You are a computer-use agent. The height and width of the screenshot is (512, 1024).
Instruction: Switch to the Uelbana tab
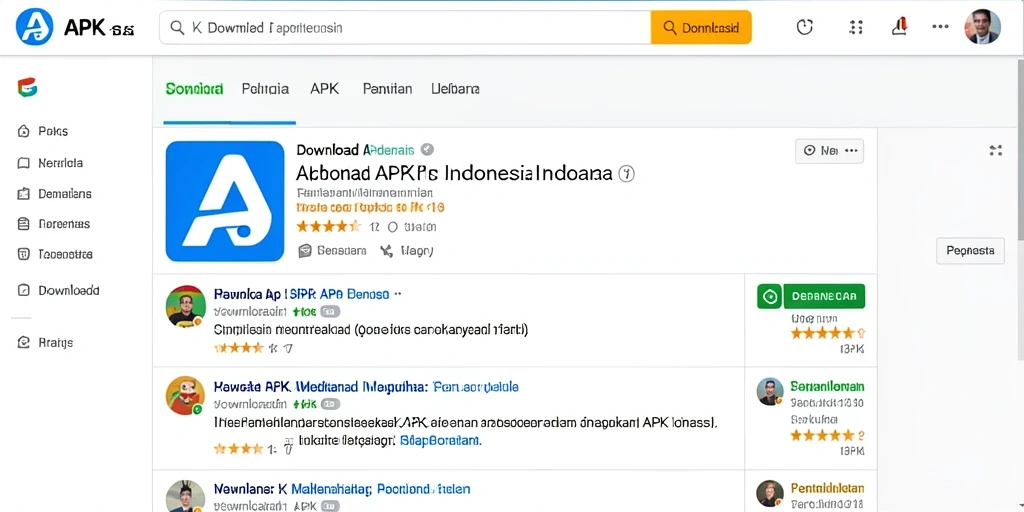[455, 89]
